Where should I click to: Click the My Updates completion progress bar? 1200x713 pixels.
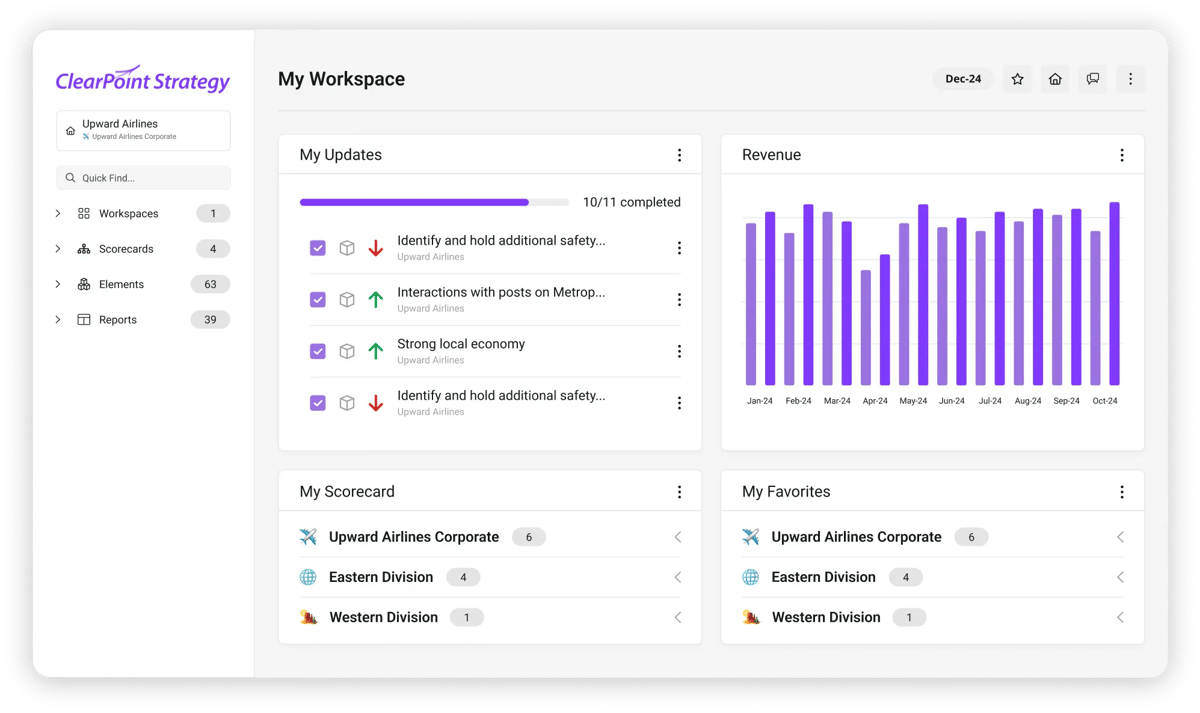coord(434,202)
